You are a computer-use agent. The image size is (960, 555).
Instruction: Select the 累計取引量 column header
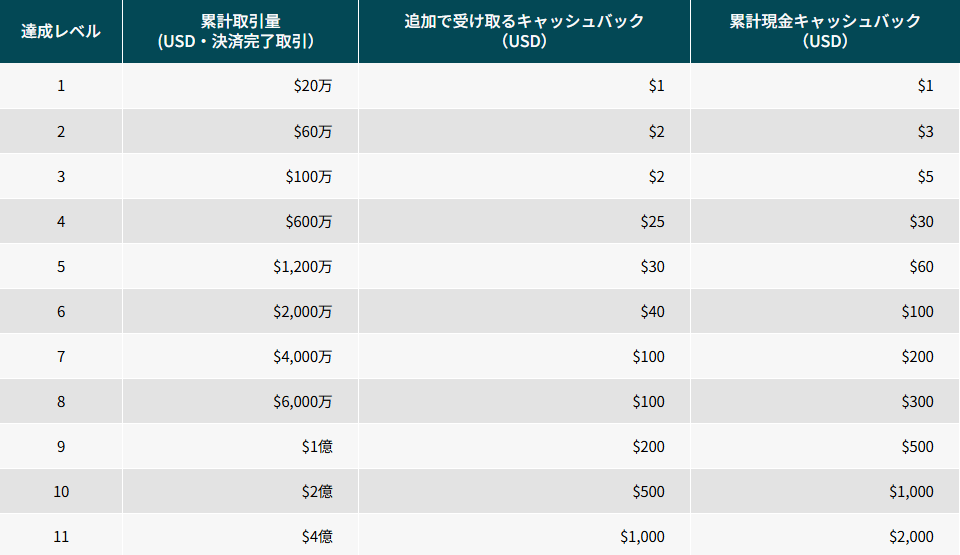(x=241, y=31)
